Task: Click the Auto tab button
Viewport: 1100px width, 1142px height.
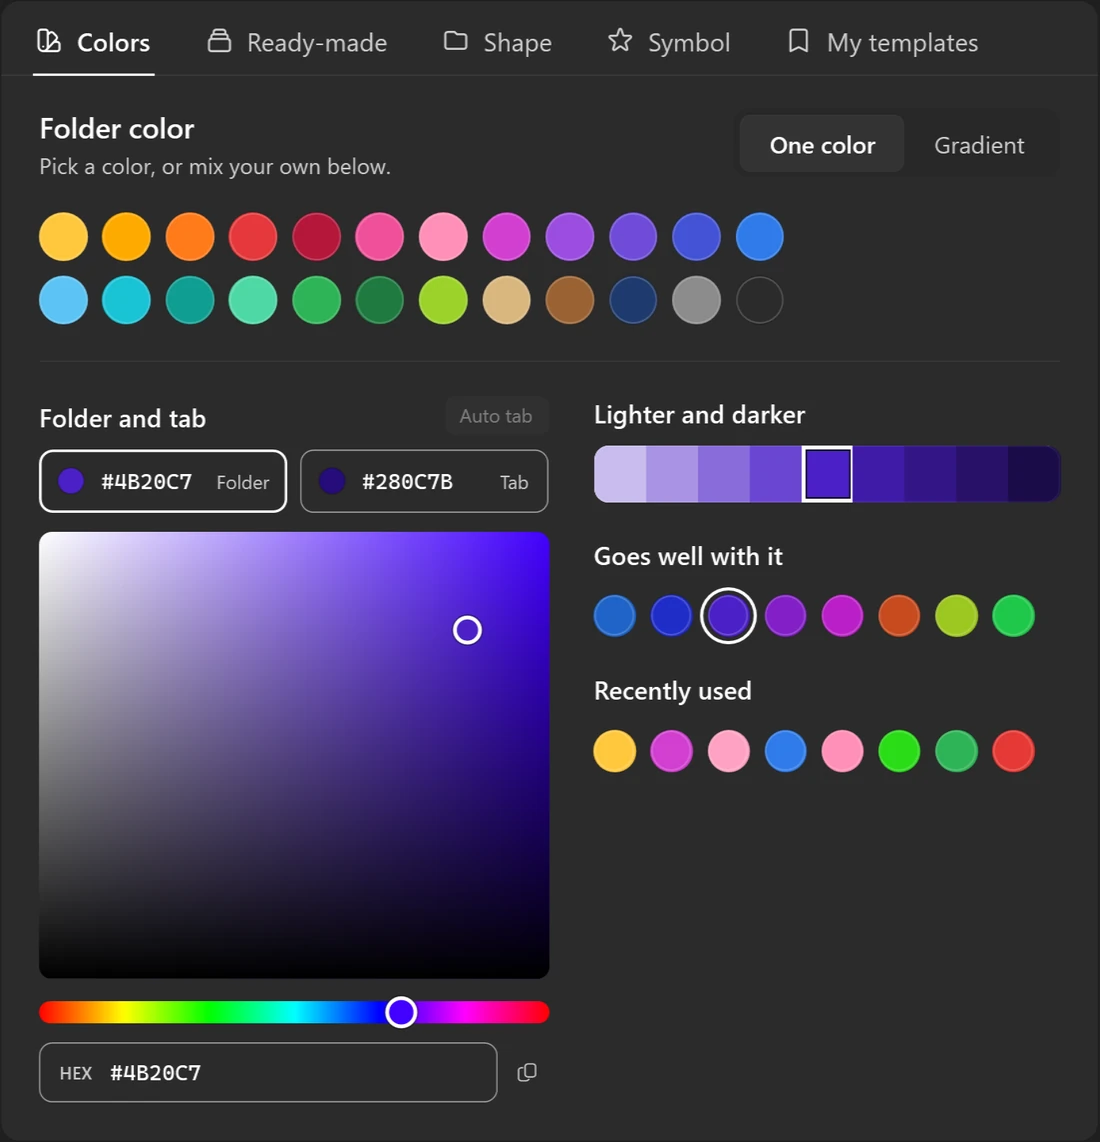Action: (x=496, y=416)
